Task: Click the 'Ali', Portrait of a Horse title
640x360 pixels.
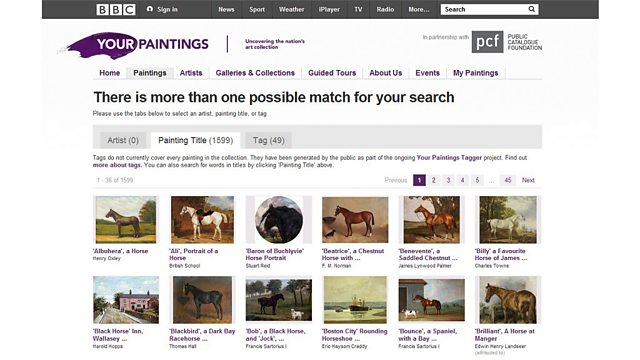Action: [194, 254]
